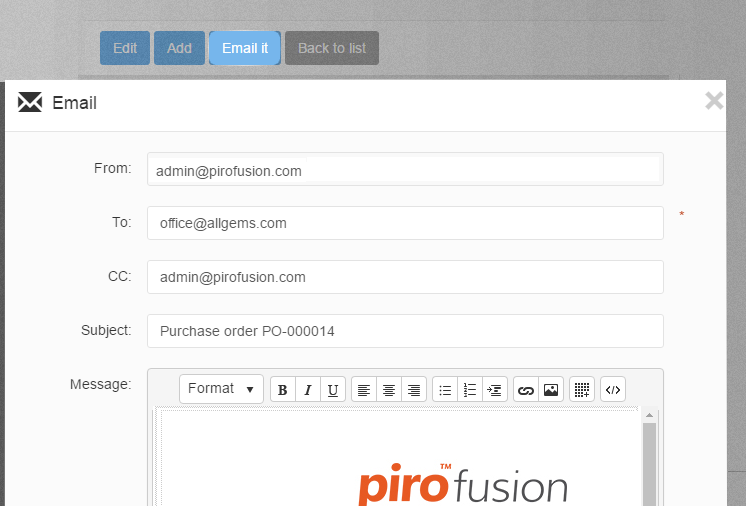
Task: Click the message editor scrollbar up arrow
Action: coord(649,415)
